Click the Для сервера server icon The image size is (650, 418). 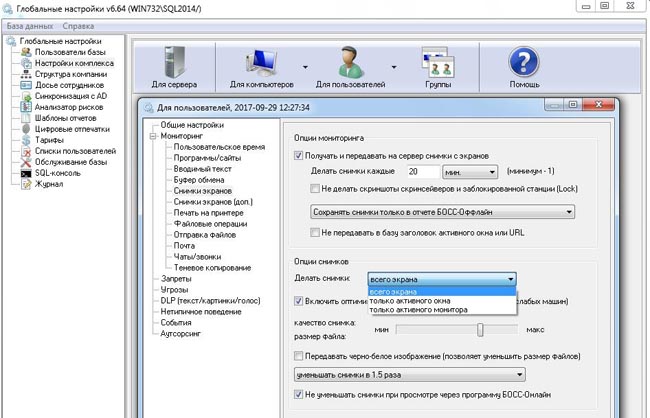pos(175,62)
